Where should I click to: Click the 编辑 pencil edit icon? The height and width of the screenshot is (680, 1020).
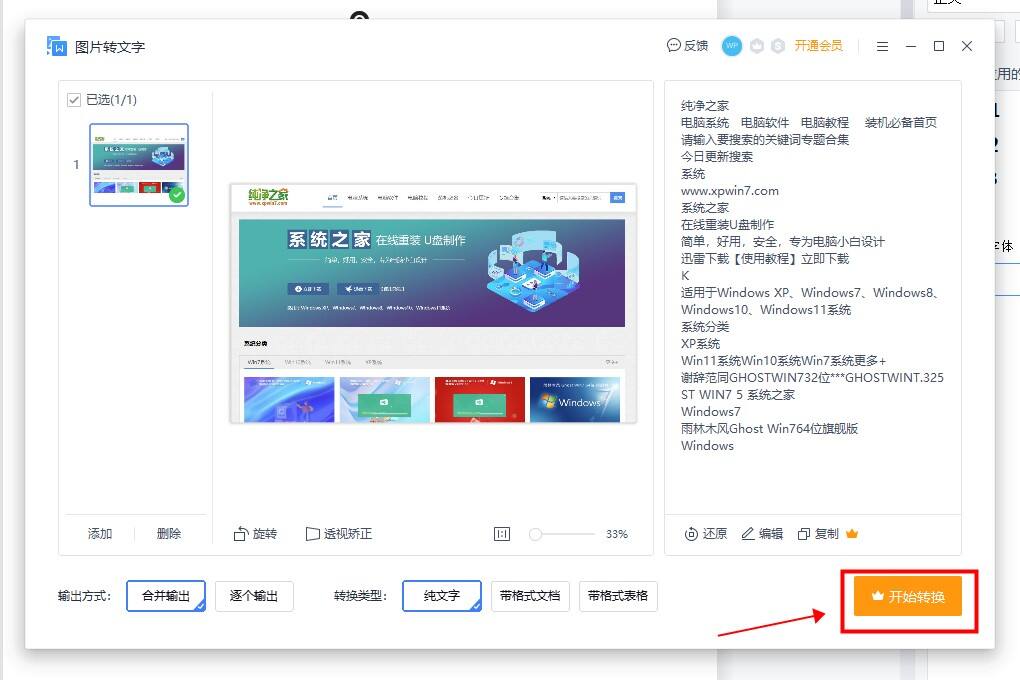(748, 534)
